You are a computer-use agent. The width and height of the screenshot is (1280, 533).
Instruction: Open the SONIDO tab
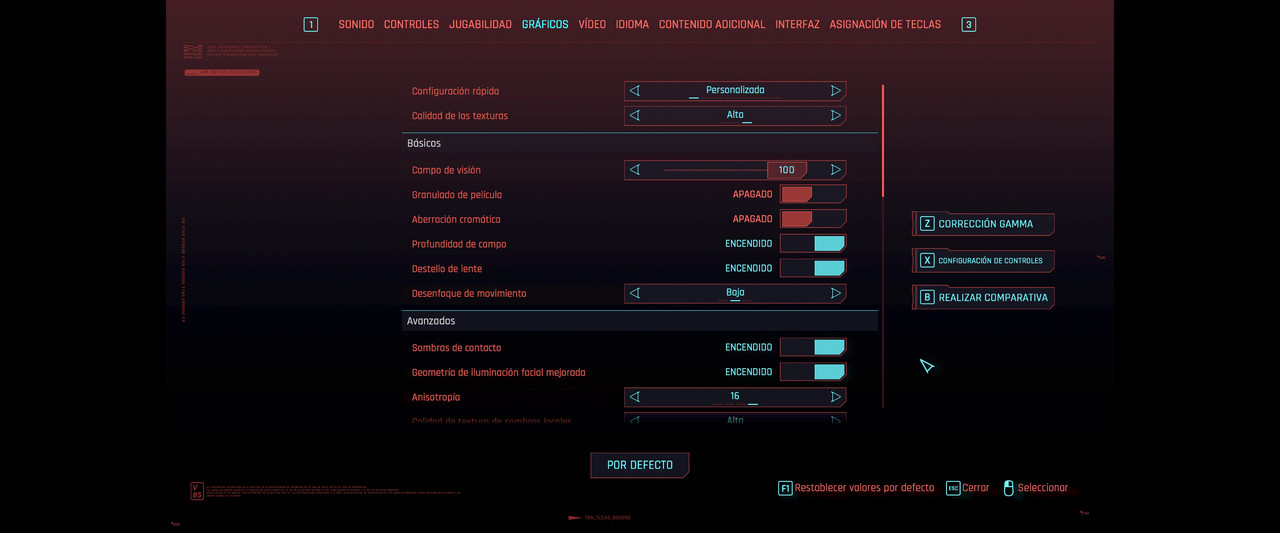click(x=356, y=24)
